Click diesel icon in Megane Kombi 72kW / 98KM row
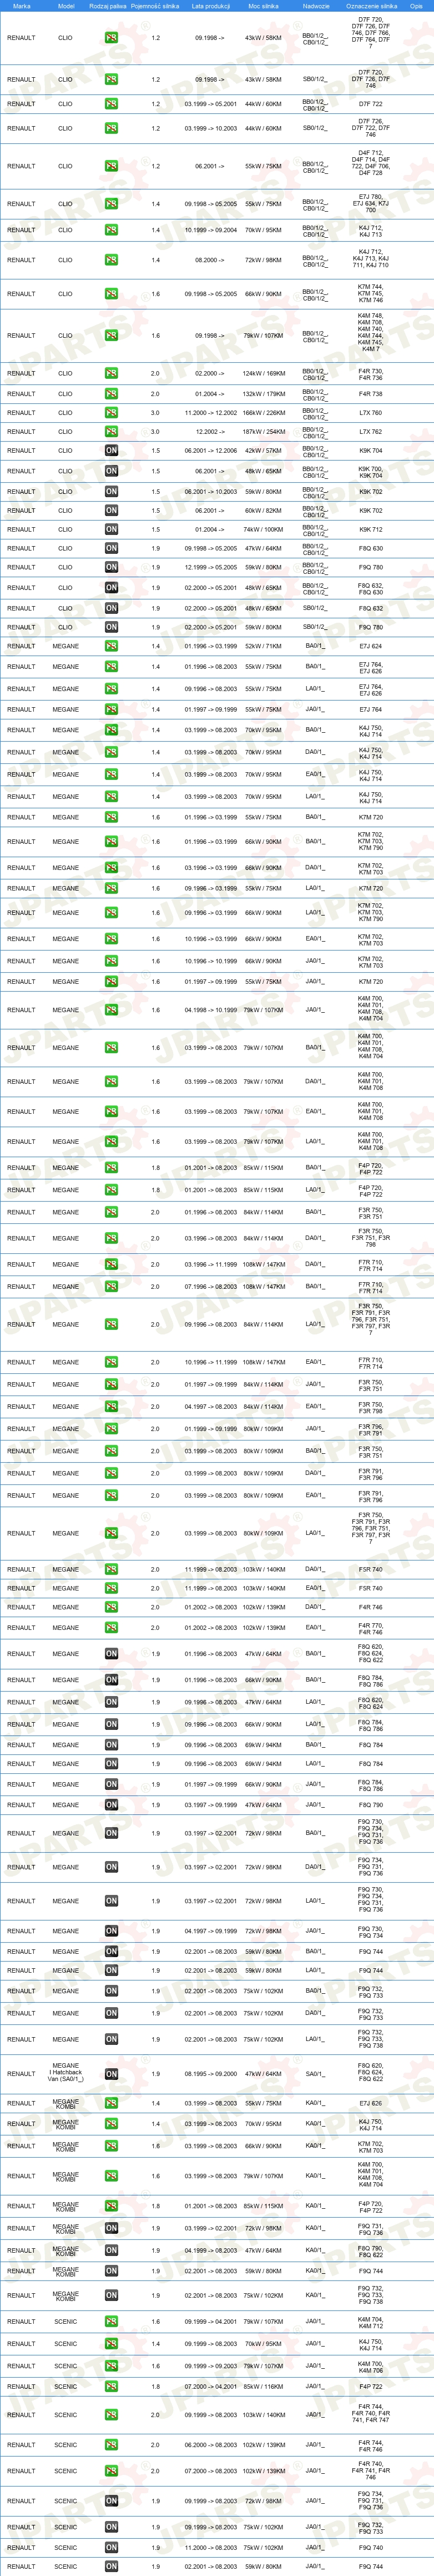This screenshot has width=434, height=2576. [x=111, y=2228]
